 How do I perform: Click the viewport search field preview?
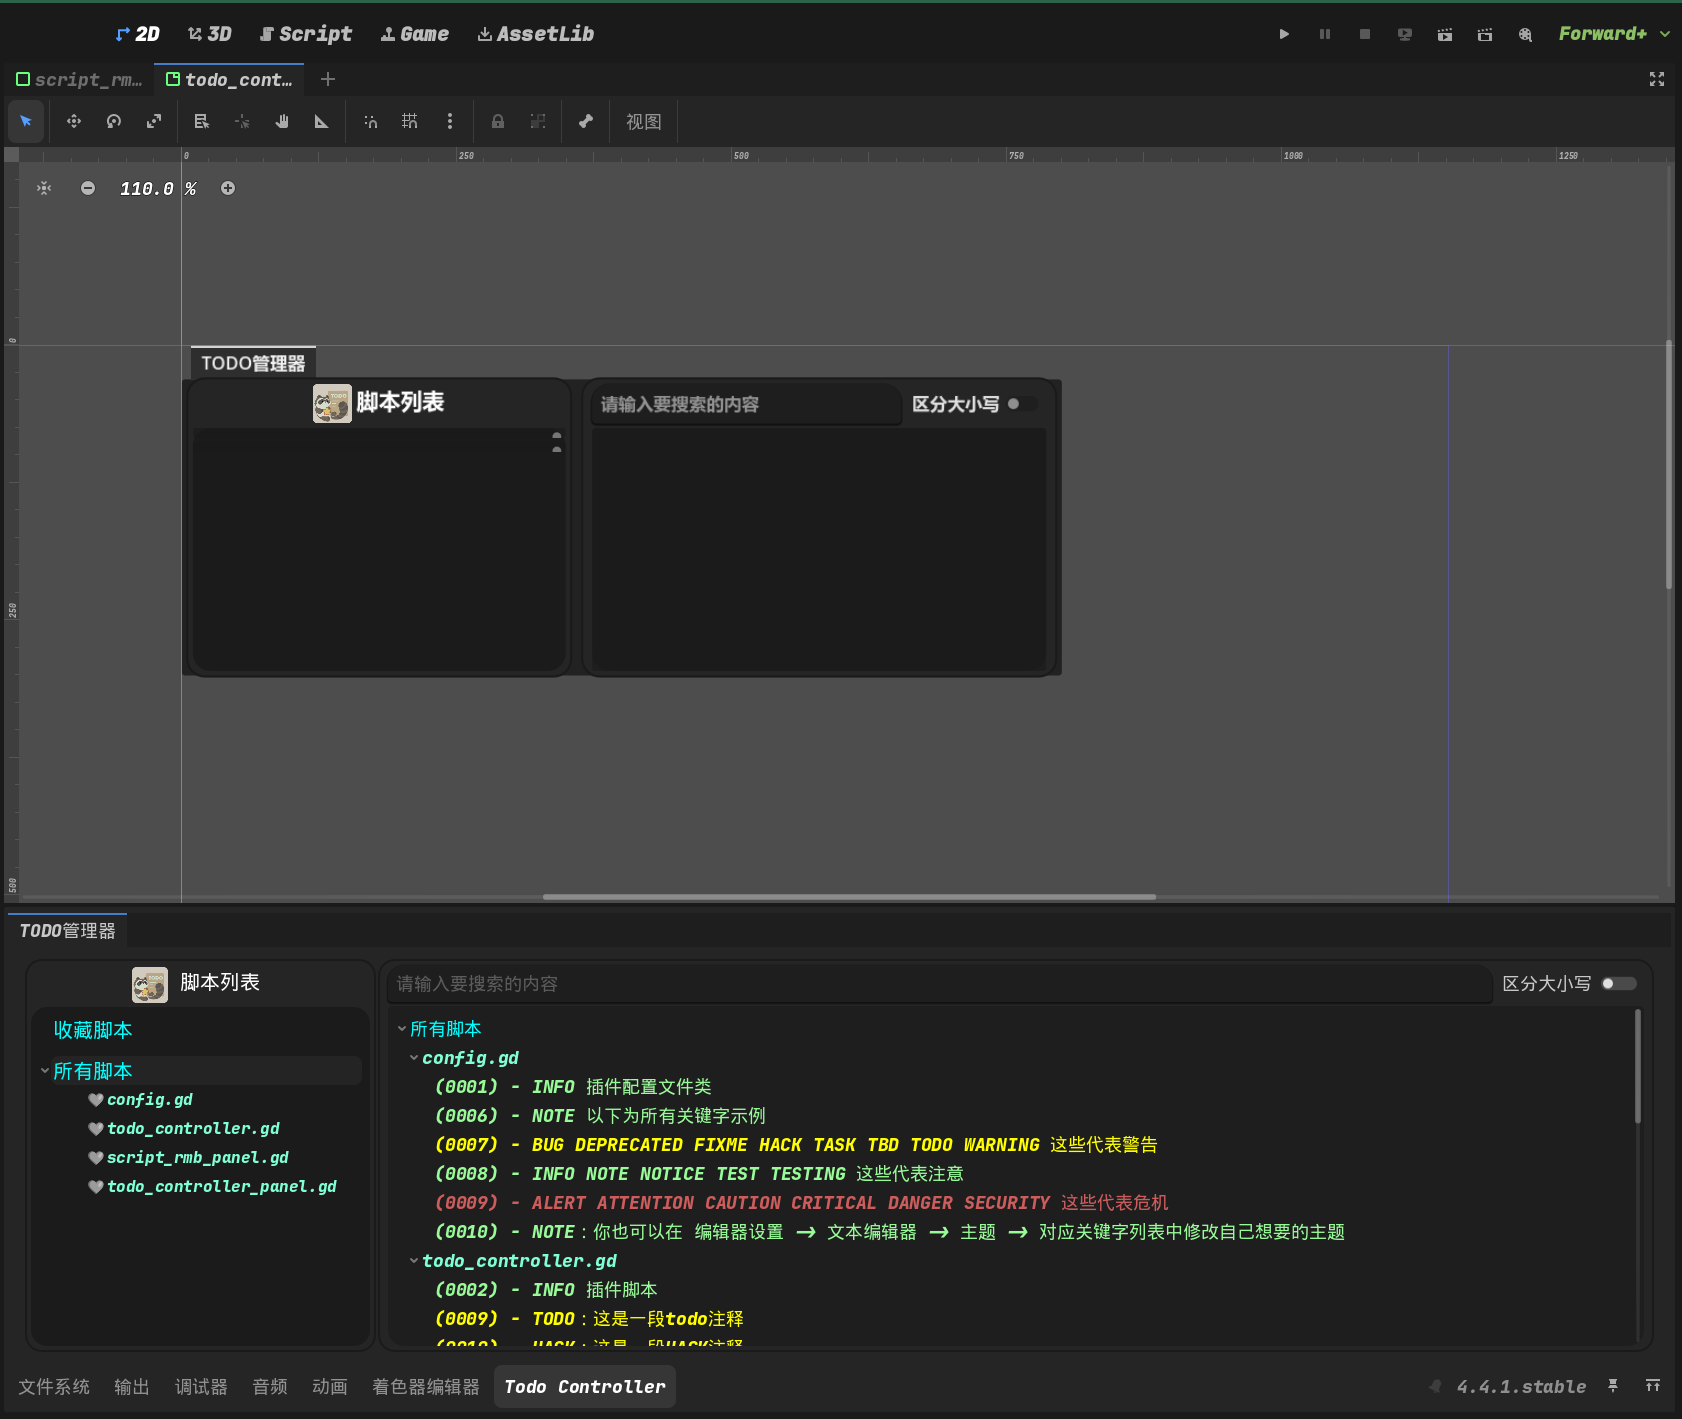746,404
